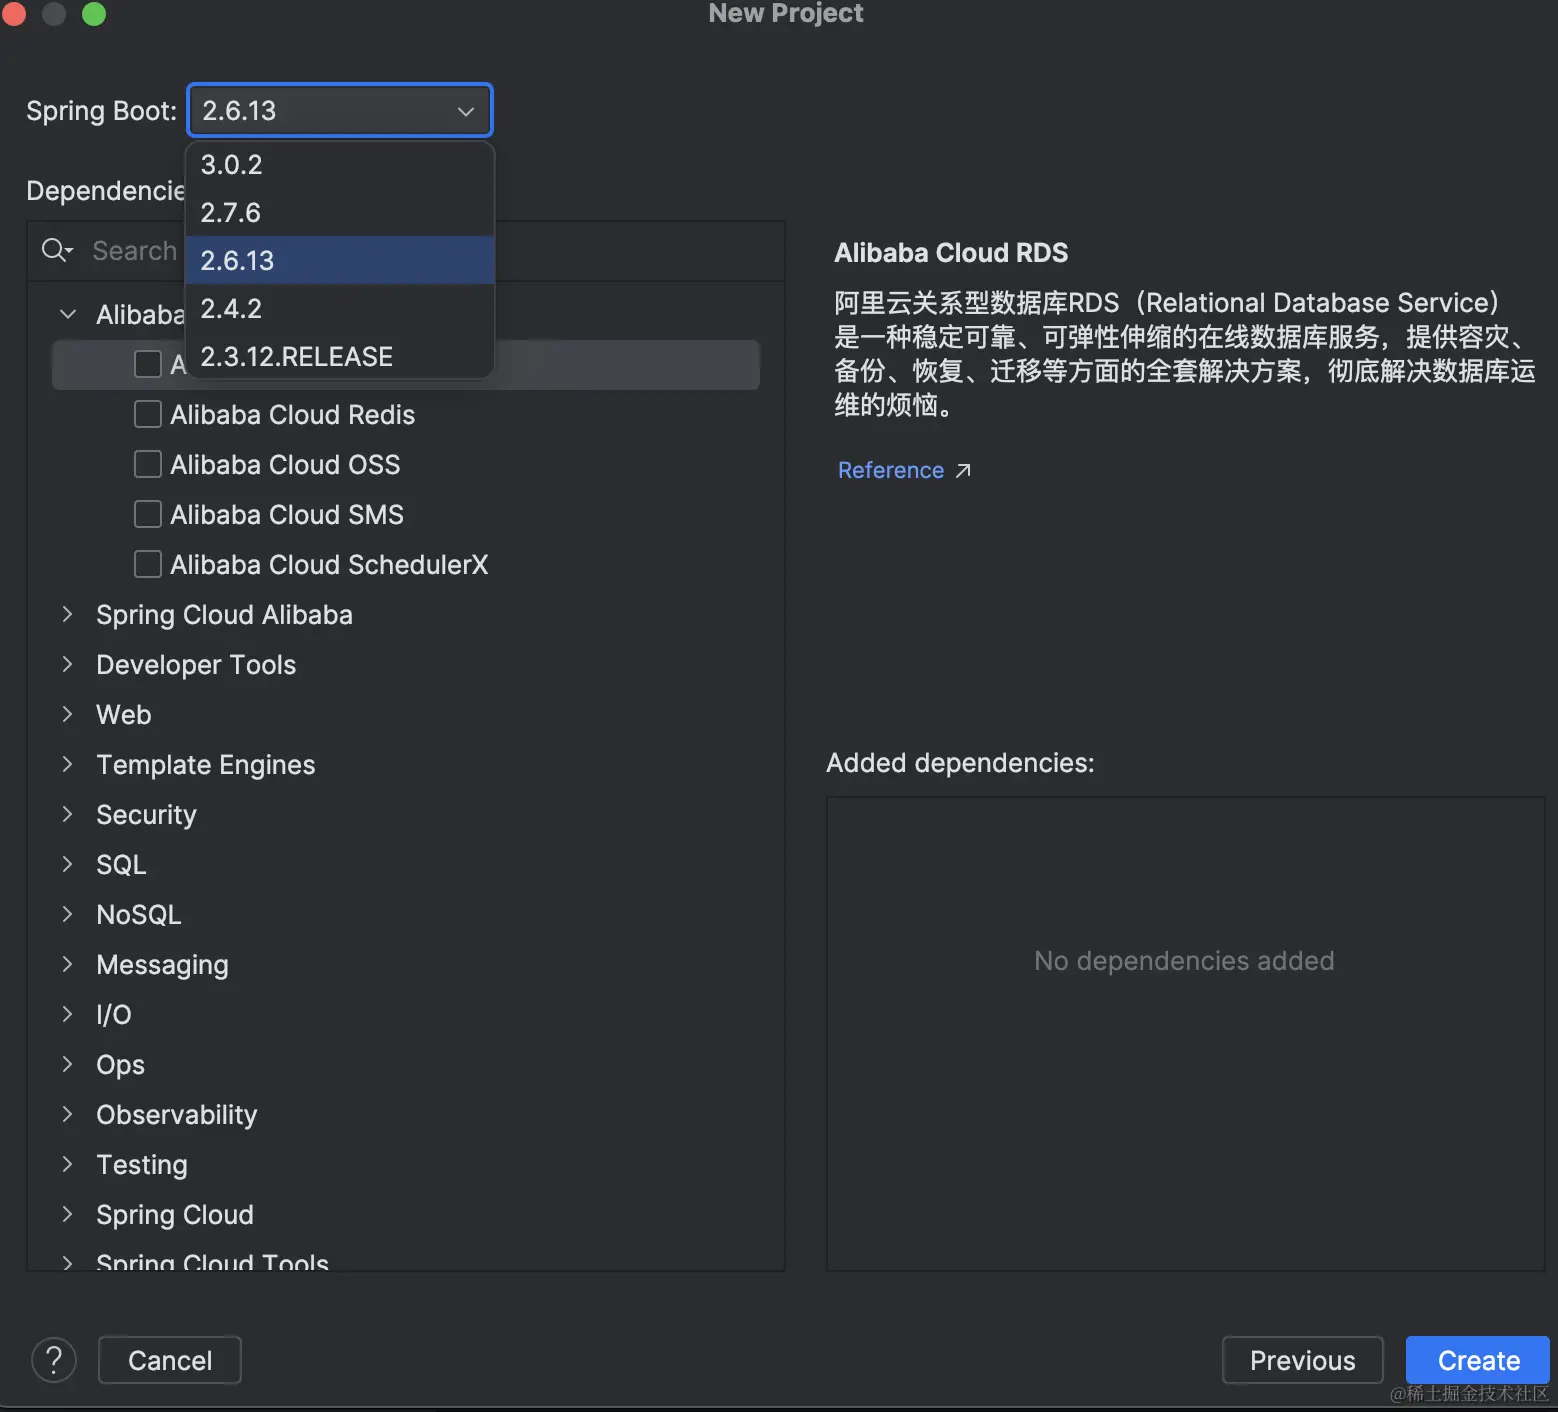The image size is (1558, 1412).
Task: Expand the Security group
Action: [68, 814]
